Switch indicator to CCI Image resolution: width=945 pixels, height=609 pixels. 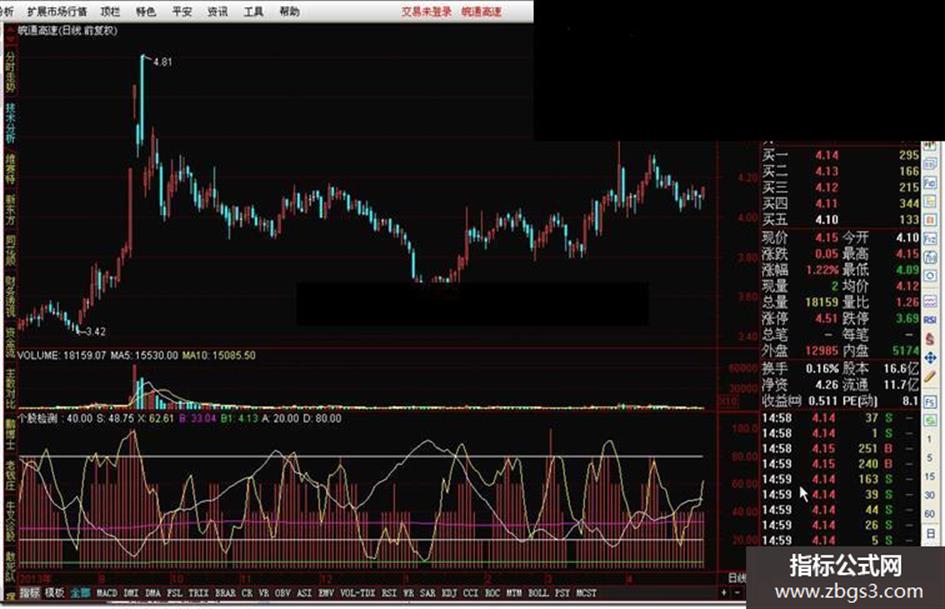point(471,593)
